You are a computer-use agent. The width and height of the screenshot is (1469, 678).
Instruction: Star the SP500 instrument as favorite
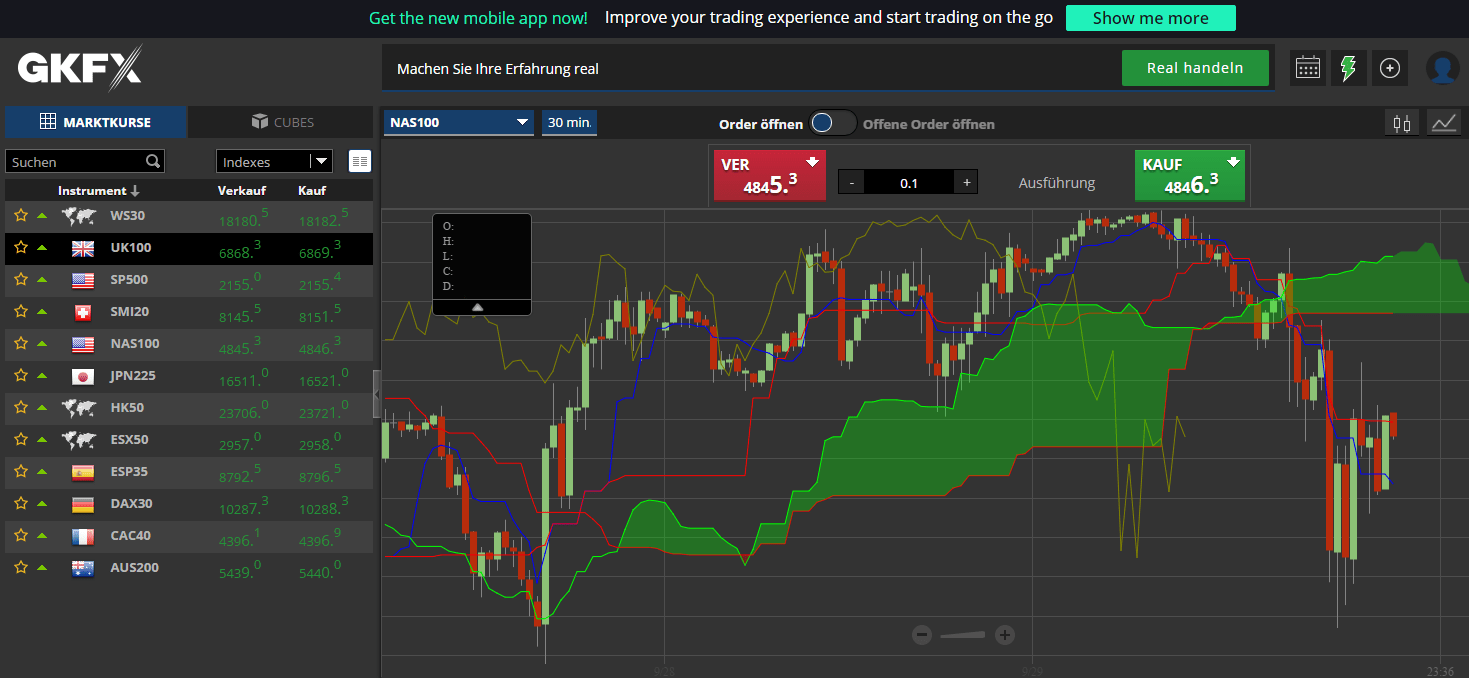[20, 279]
